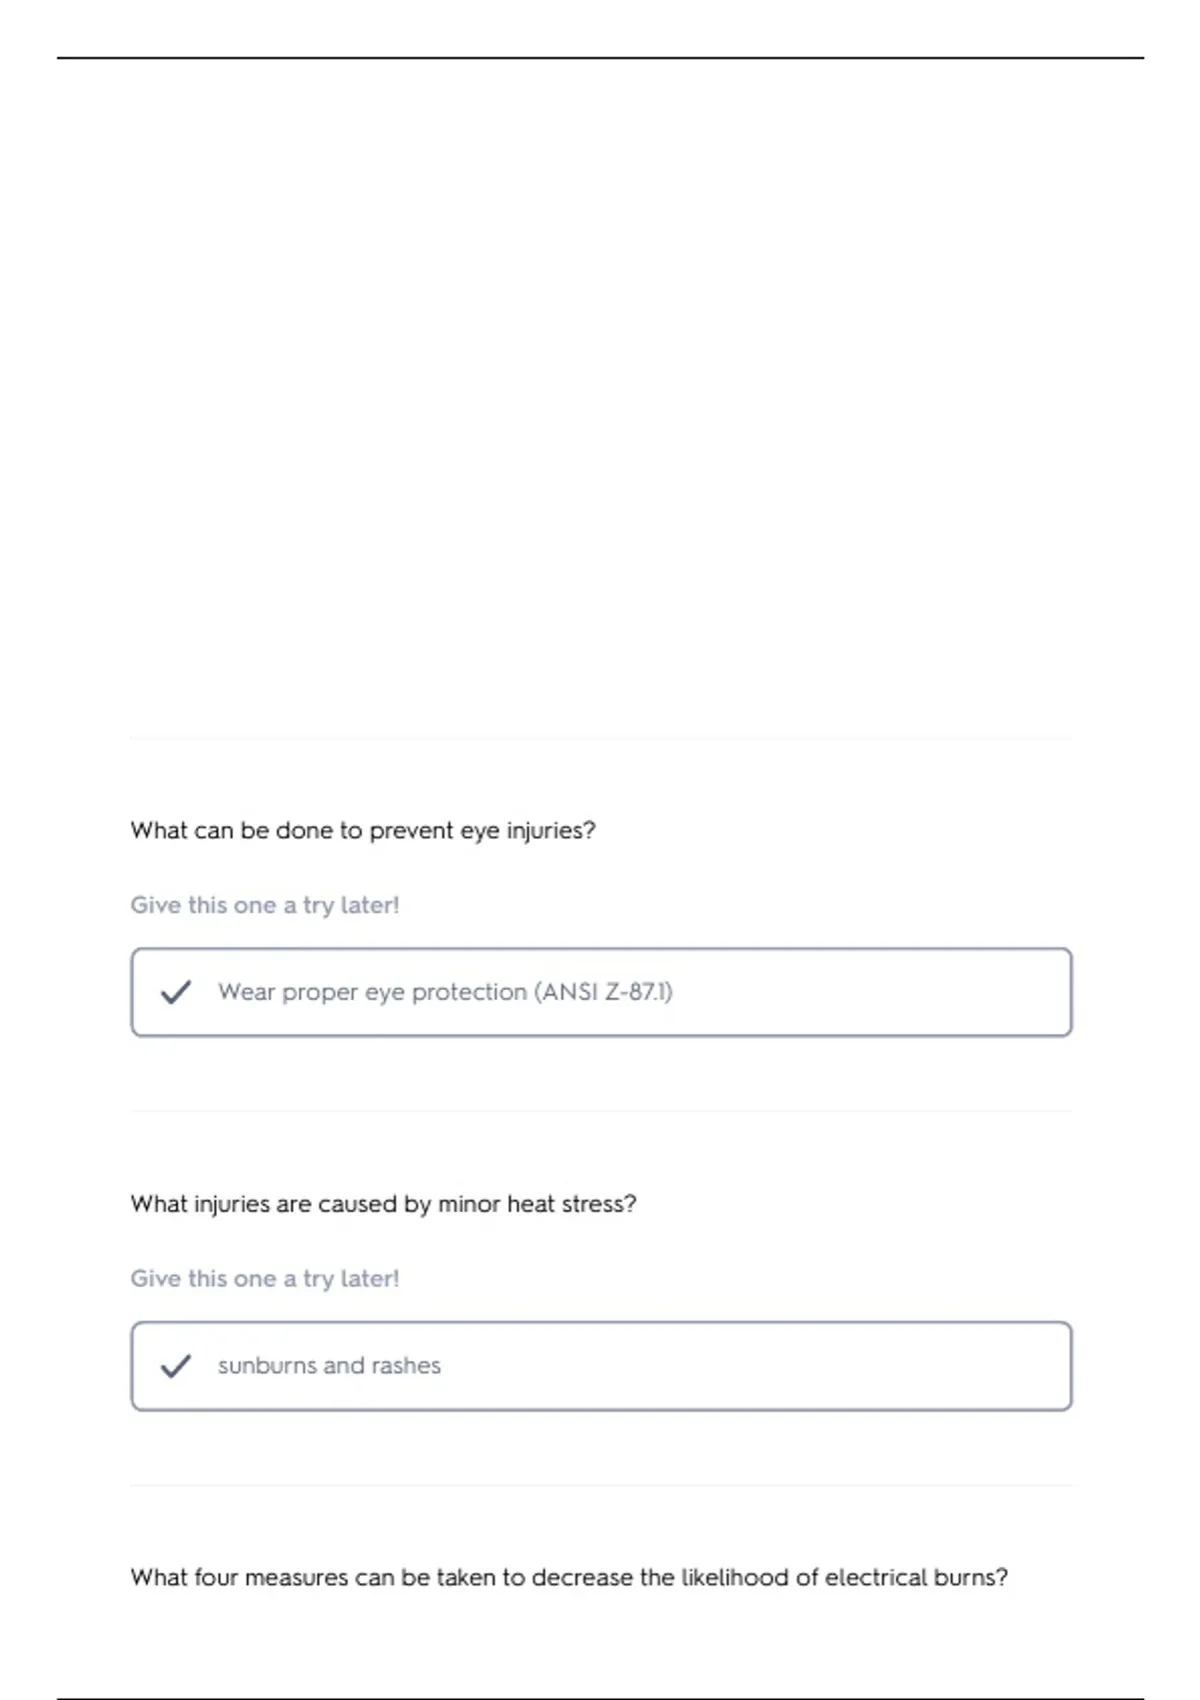
Task: Click the question about preventing eye injuries
Action: click(363, 831)
